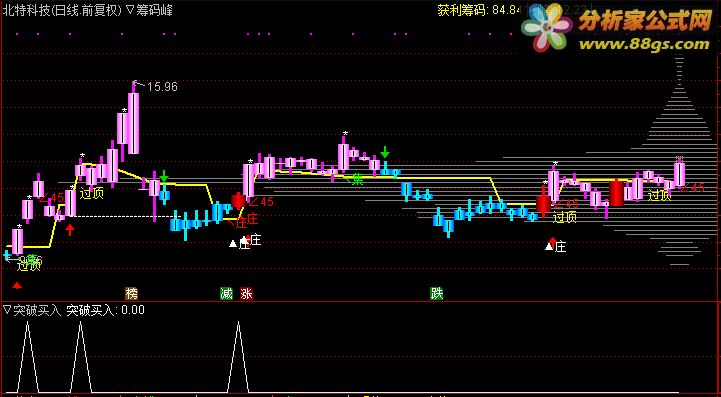Click the red up arrow beside 榜 row at far left bottom

[17, 286]
